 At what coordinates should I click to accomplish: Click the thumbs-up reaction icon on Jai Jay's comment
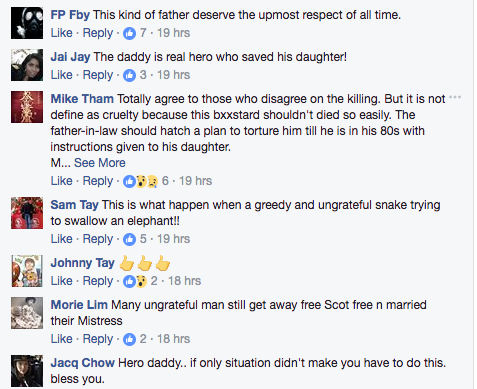coord(129,75)
